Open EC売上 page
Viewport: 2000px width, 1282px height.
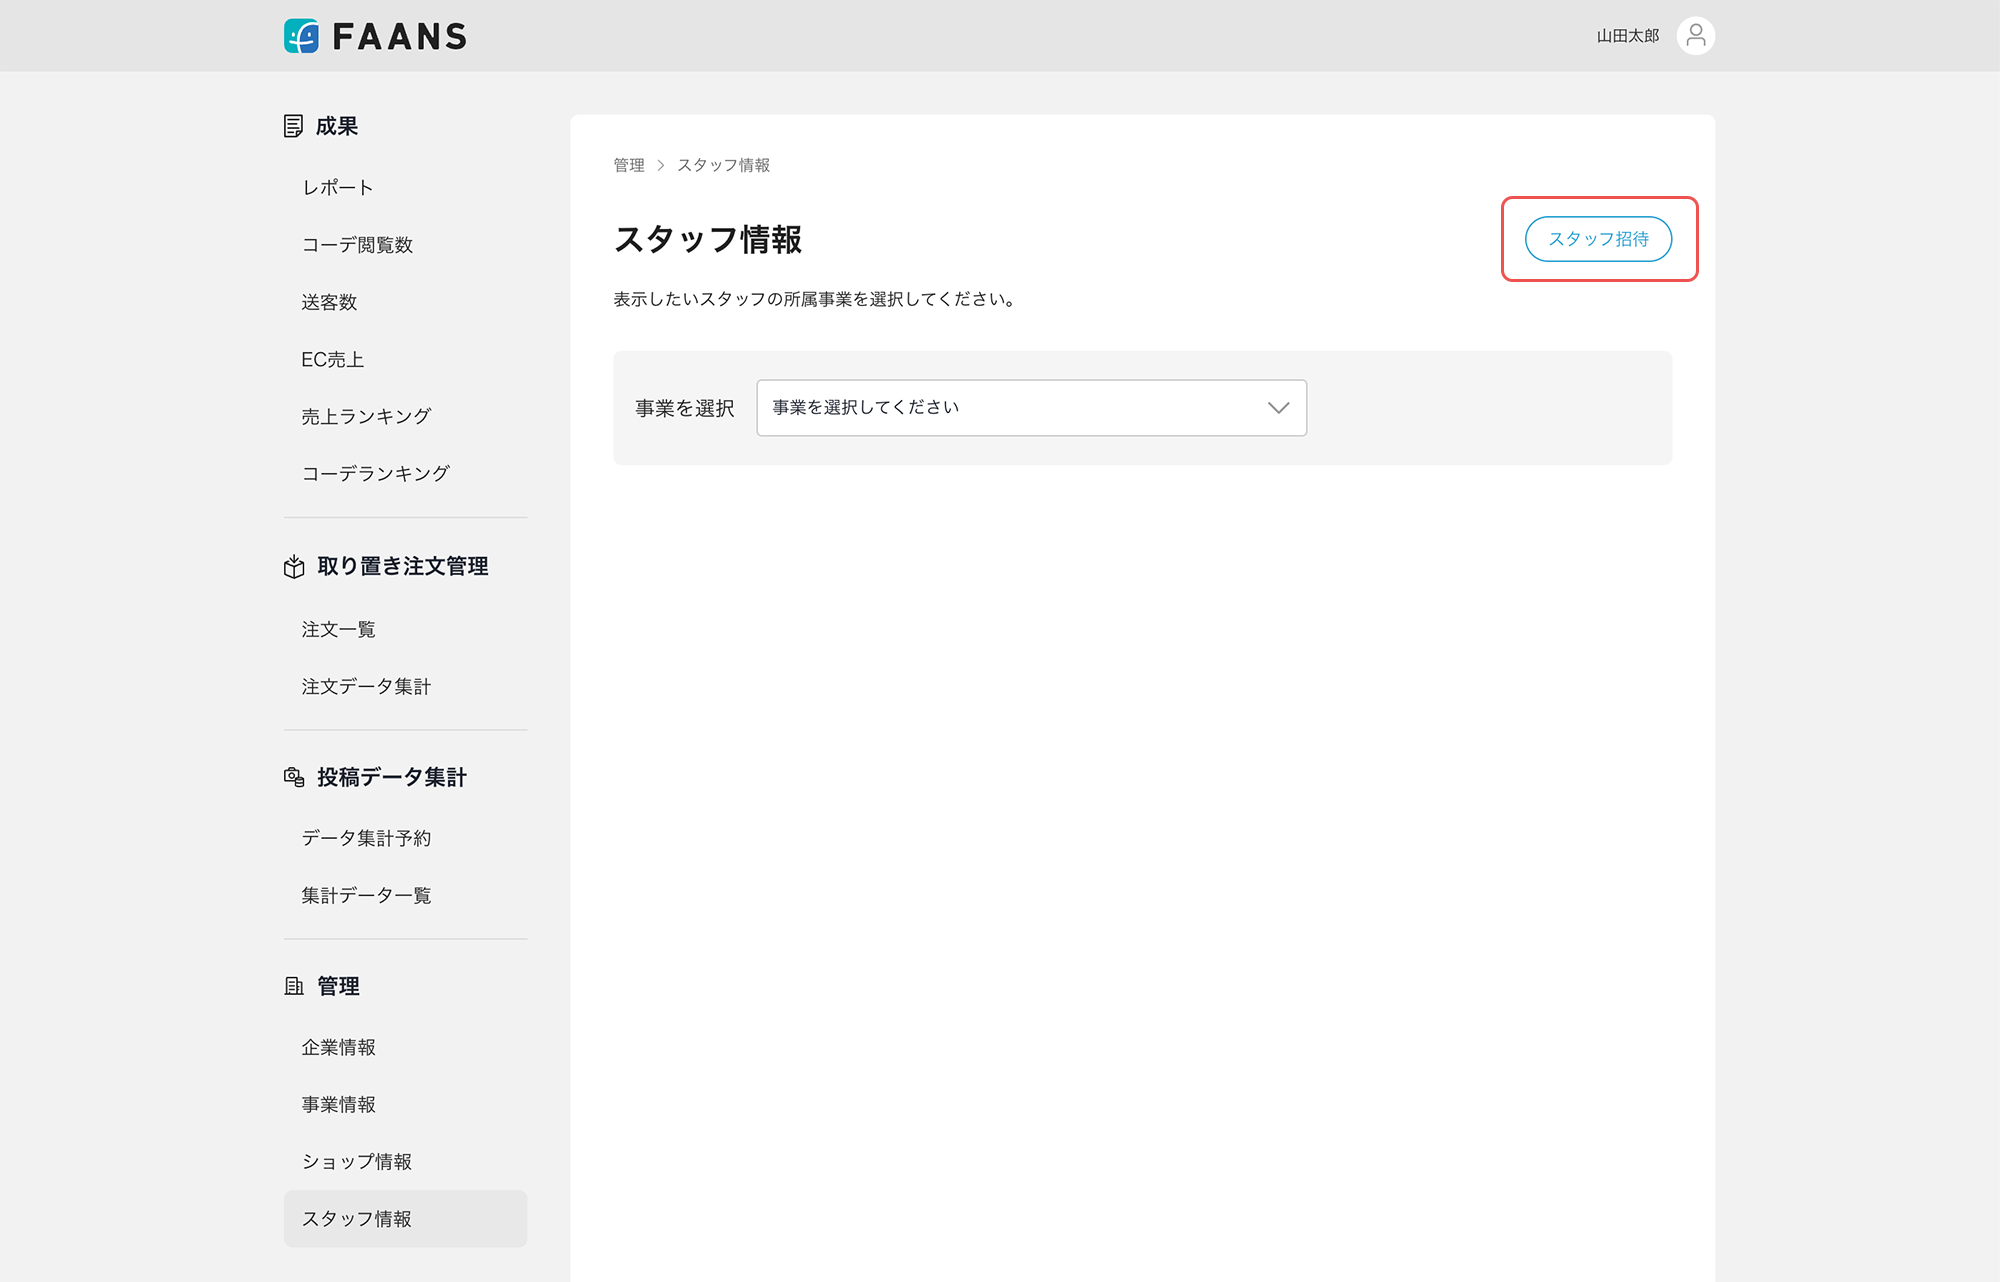[x=333, y=359]
